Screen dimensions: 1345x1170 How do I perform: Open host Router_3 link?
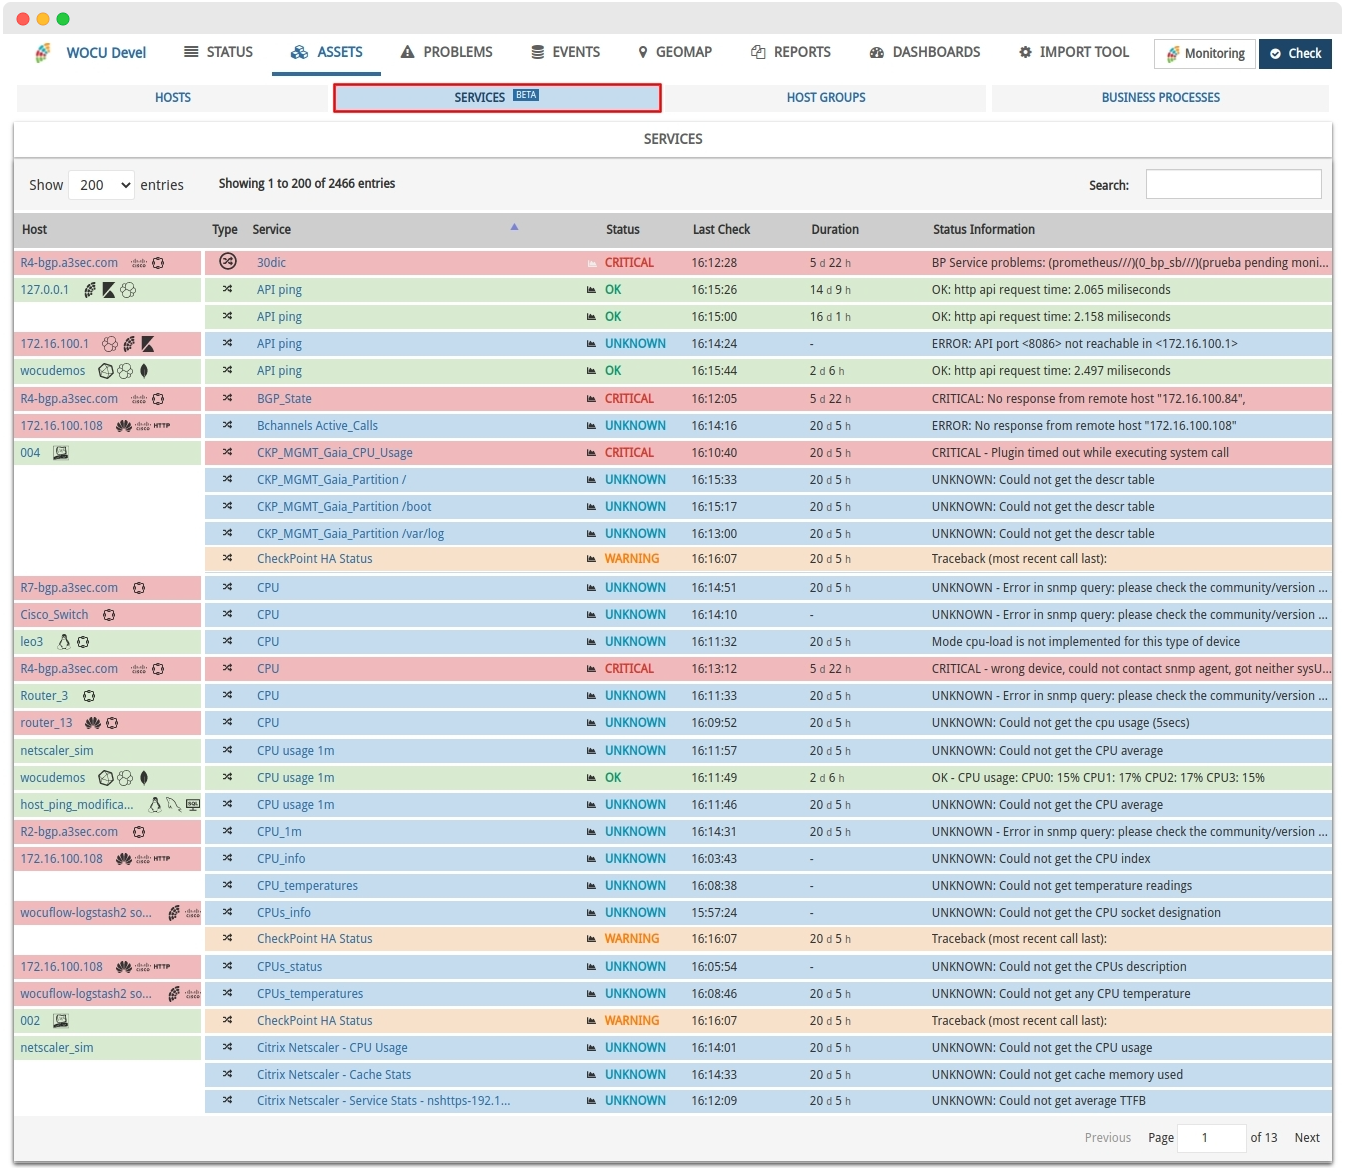(x=44, y=696)
